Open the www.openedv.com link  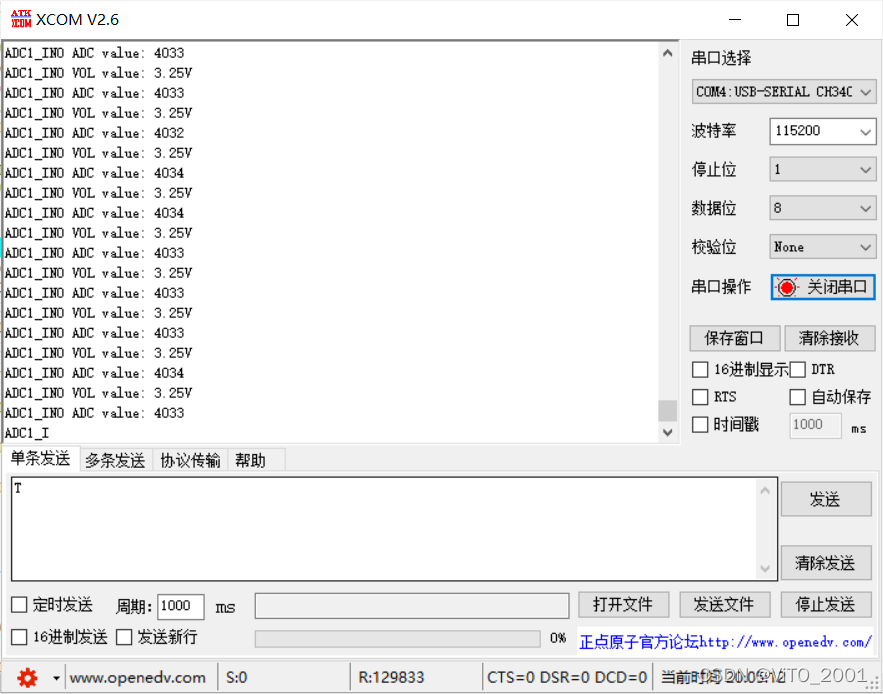(x=139, y=677)
